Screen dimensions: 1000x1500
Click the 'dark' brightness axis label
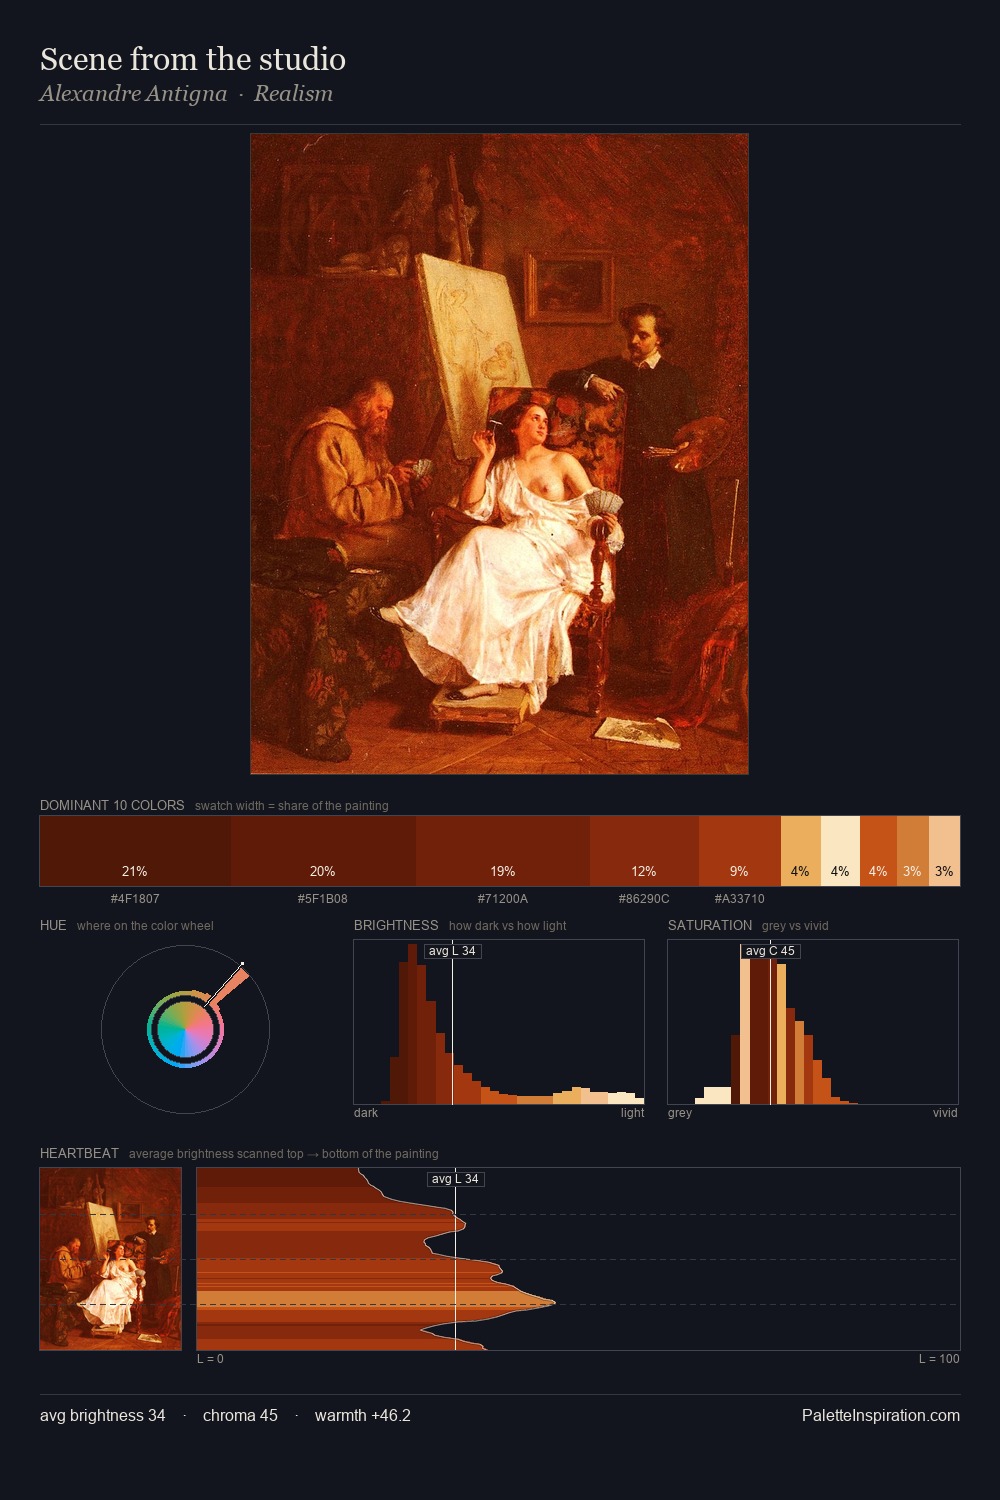[366, 1113]
